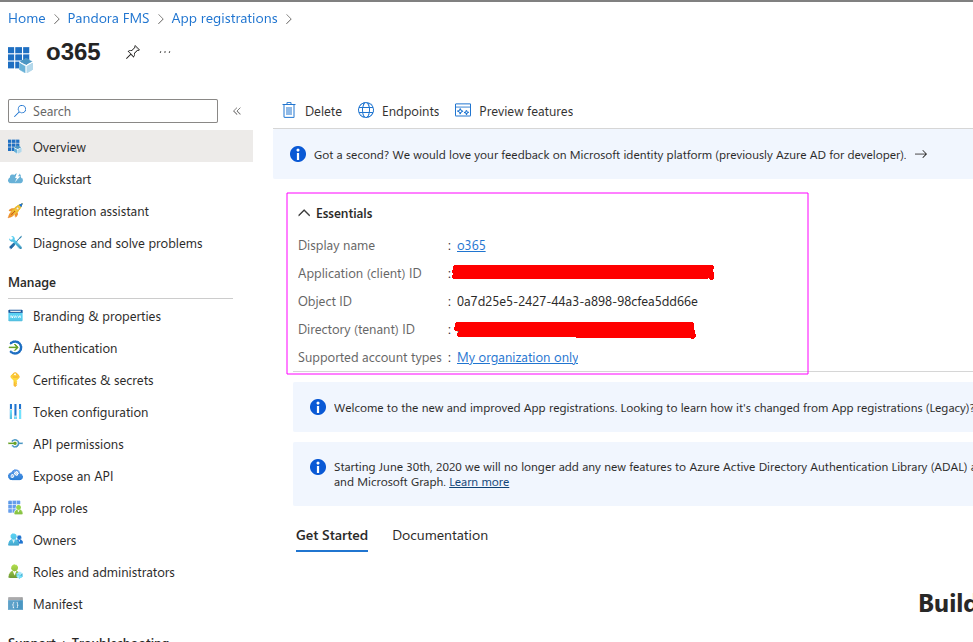Click the Pandora FMS breadcrumb
973x642 pixels.
(109, 19)
